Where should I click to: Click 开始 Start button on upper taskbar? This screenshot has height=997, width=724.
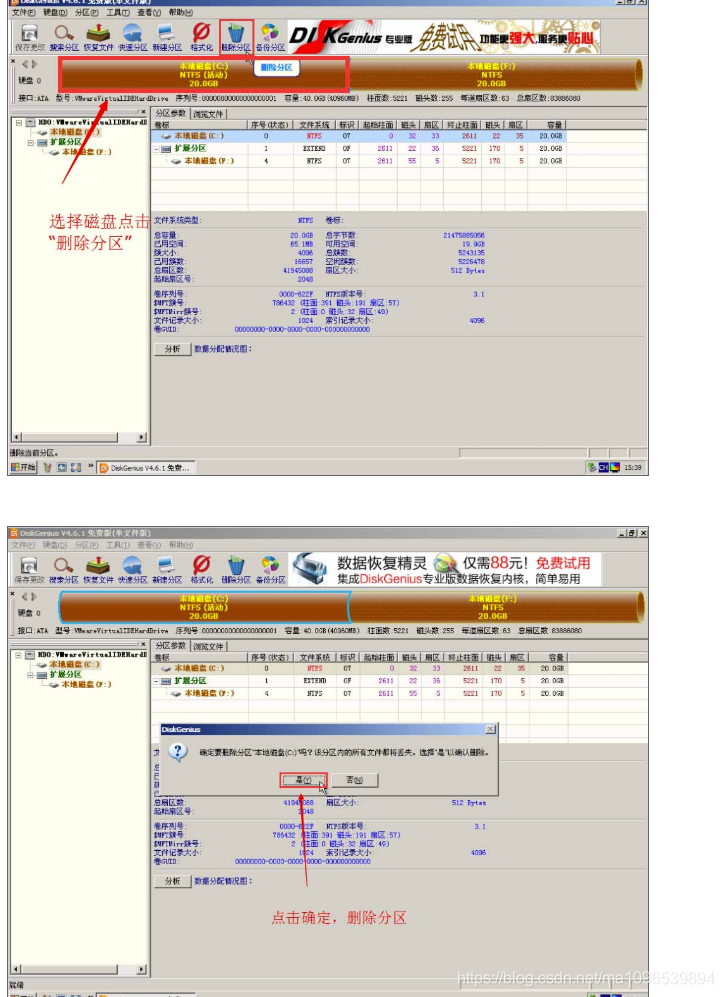23,467
